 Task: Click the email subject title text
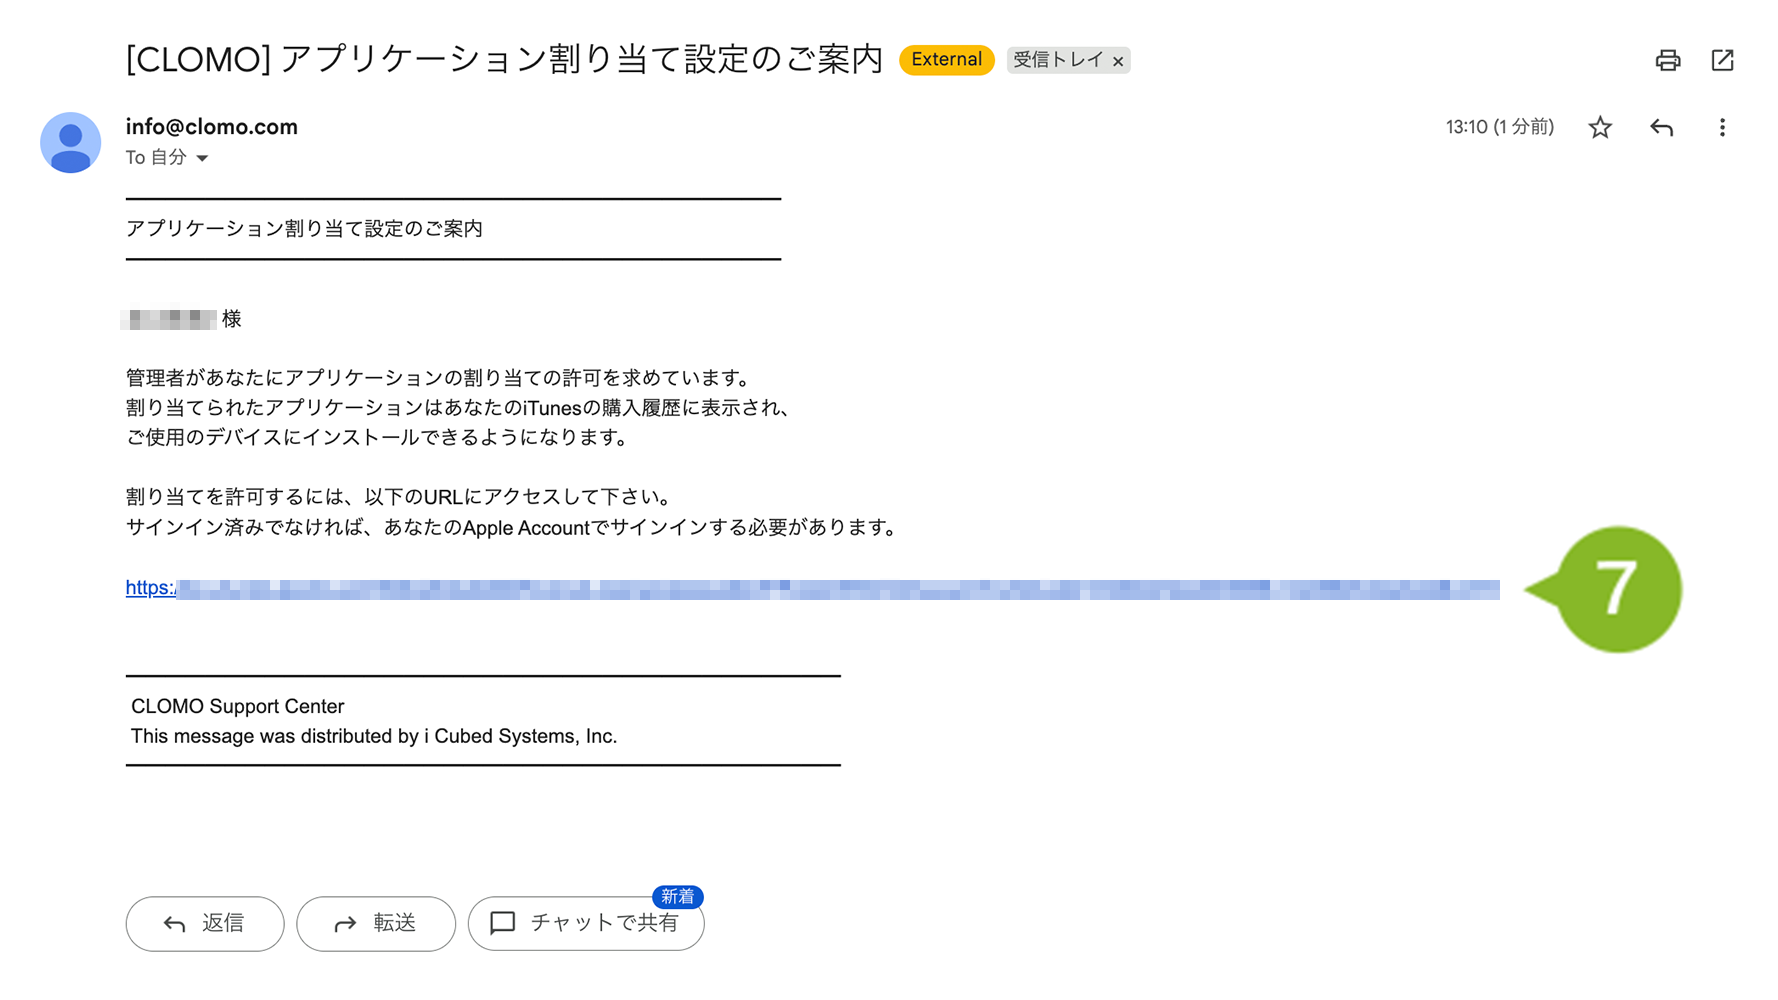504,60
